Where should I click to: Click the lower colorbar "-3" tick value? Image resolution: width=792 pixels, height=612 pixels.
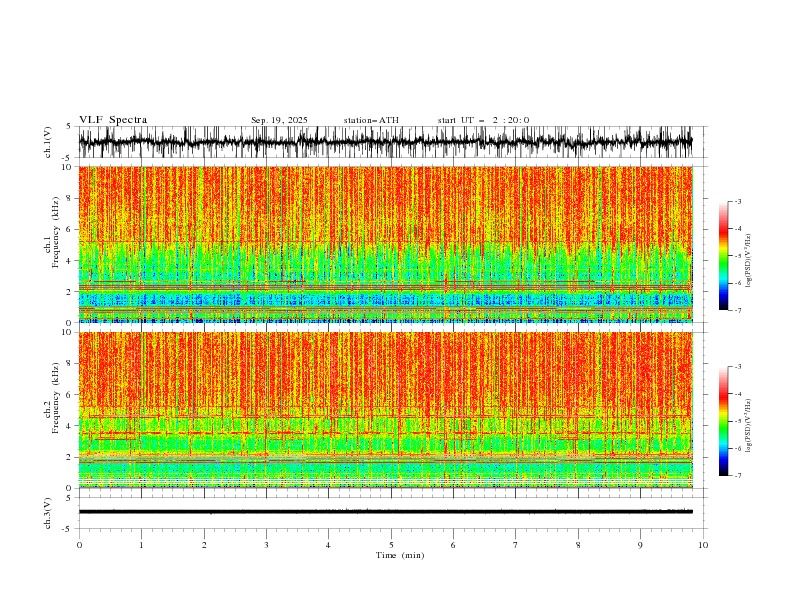tap(737, 367)
